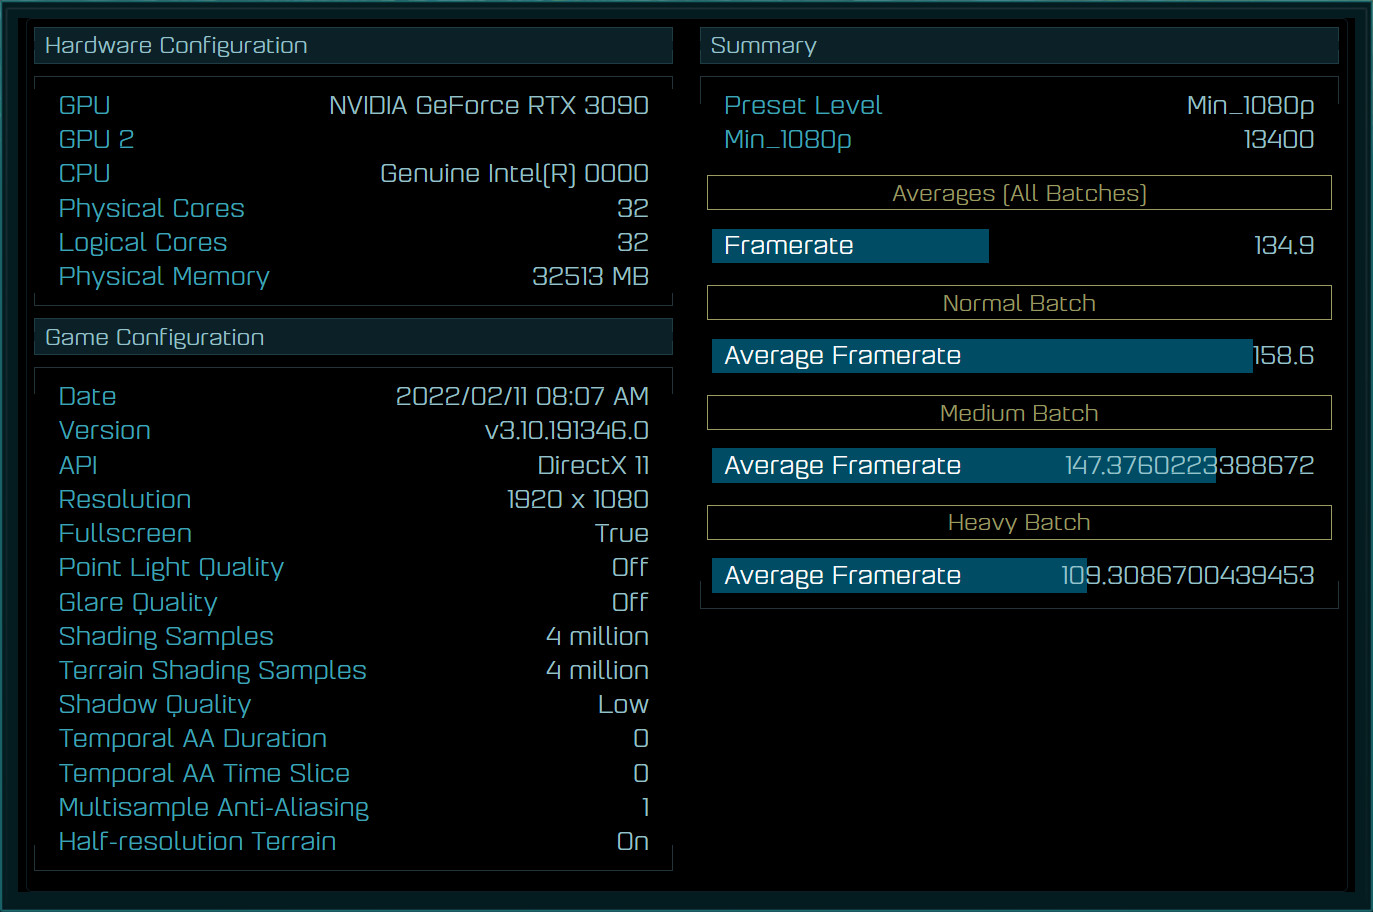
Task: Click the Glare Quality label
Action: [138, 602]
